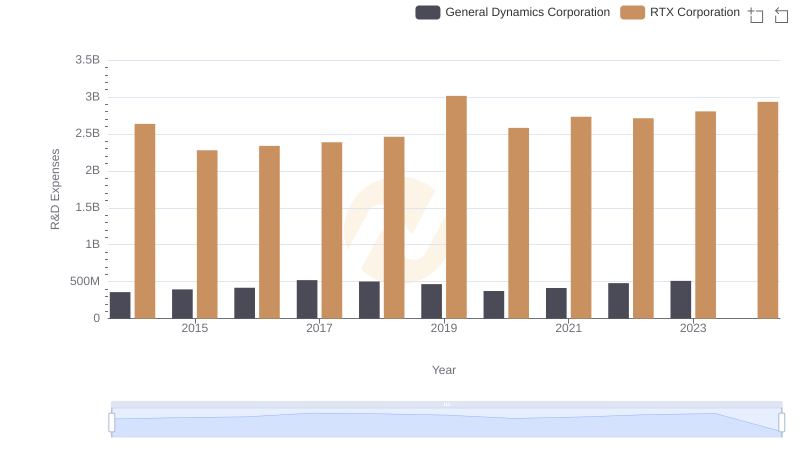This screenshot has height=461, width=800.
Task: Click the rightmost RTX bar after 2023
Action: coord(768,210)
